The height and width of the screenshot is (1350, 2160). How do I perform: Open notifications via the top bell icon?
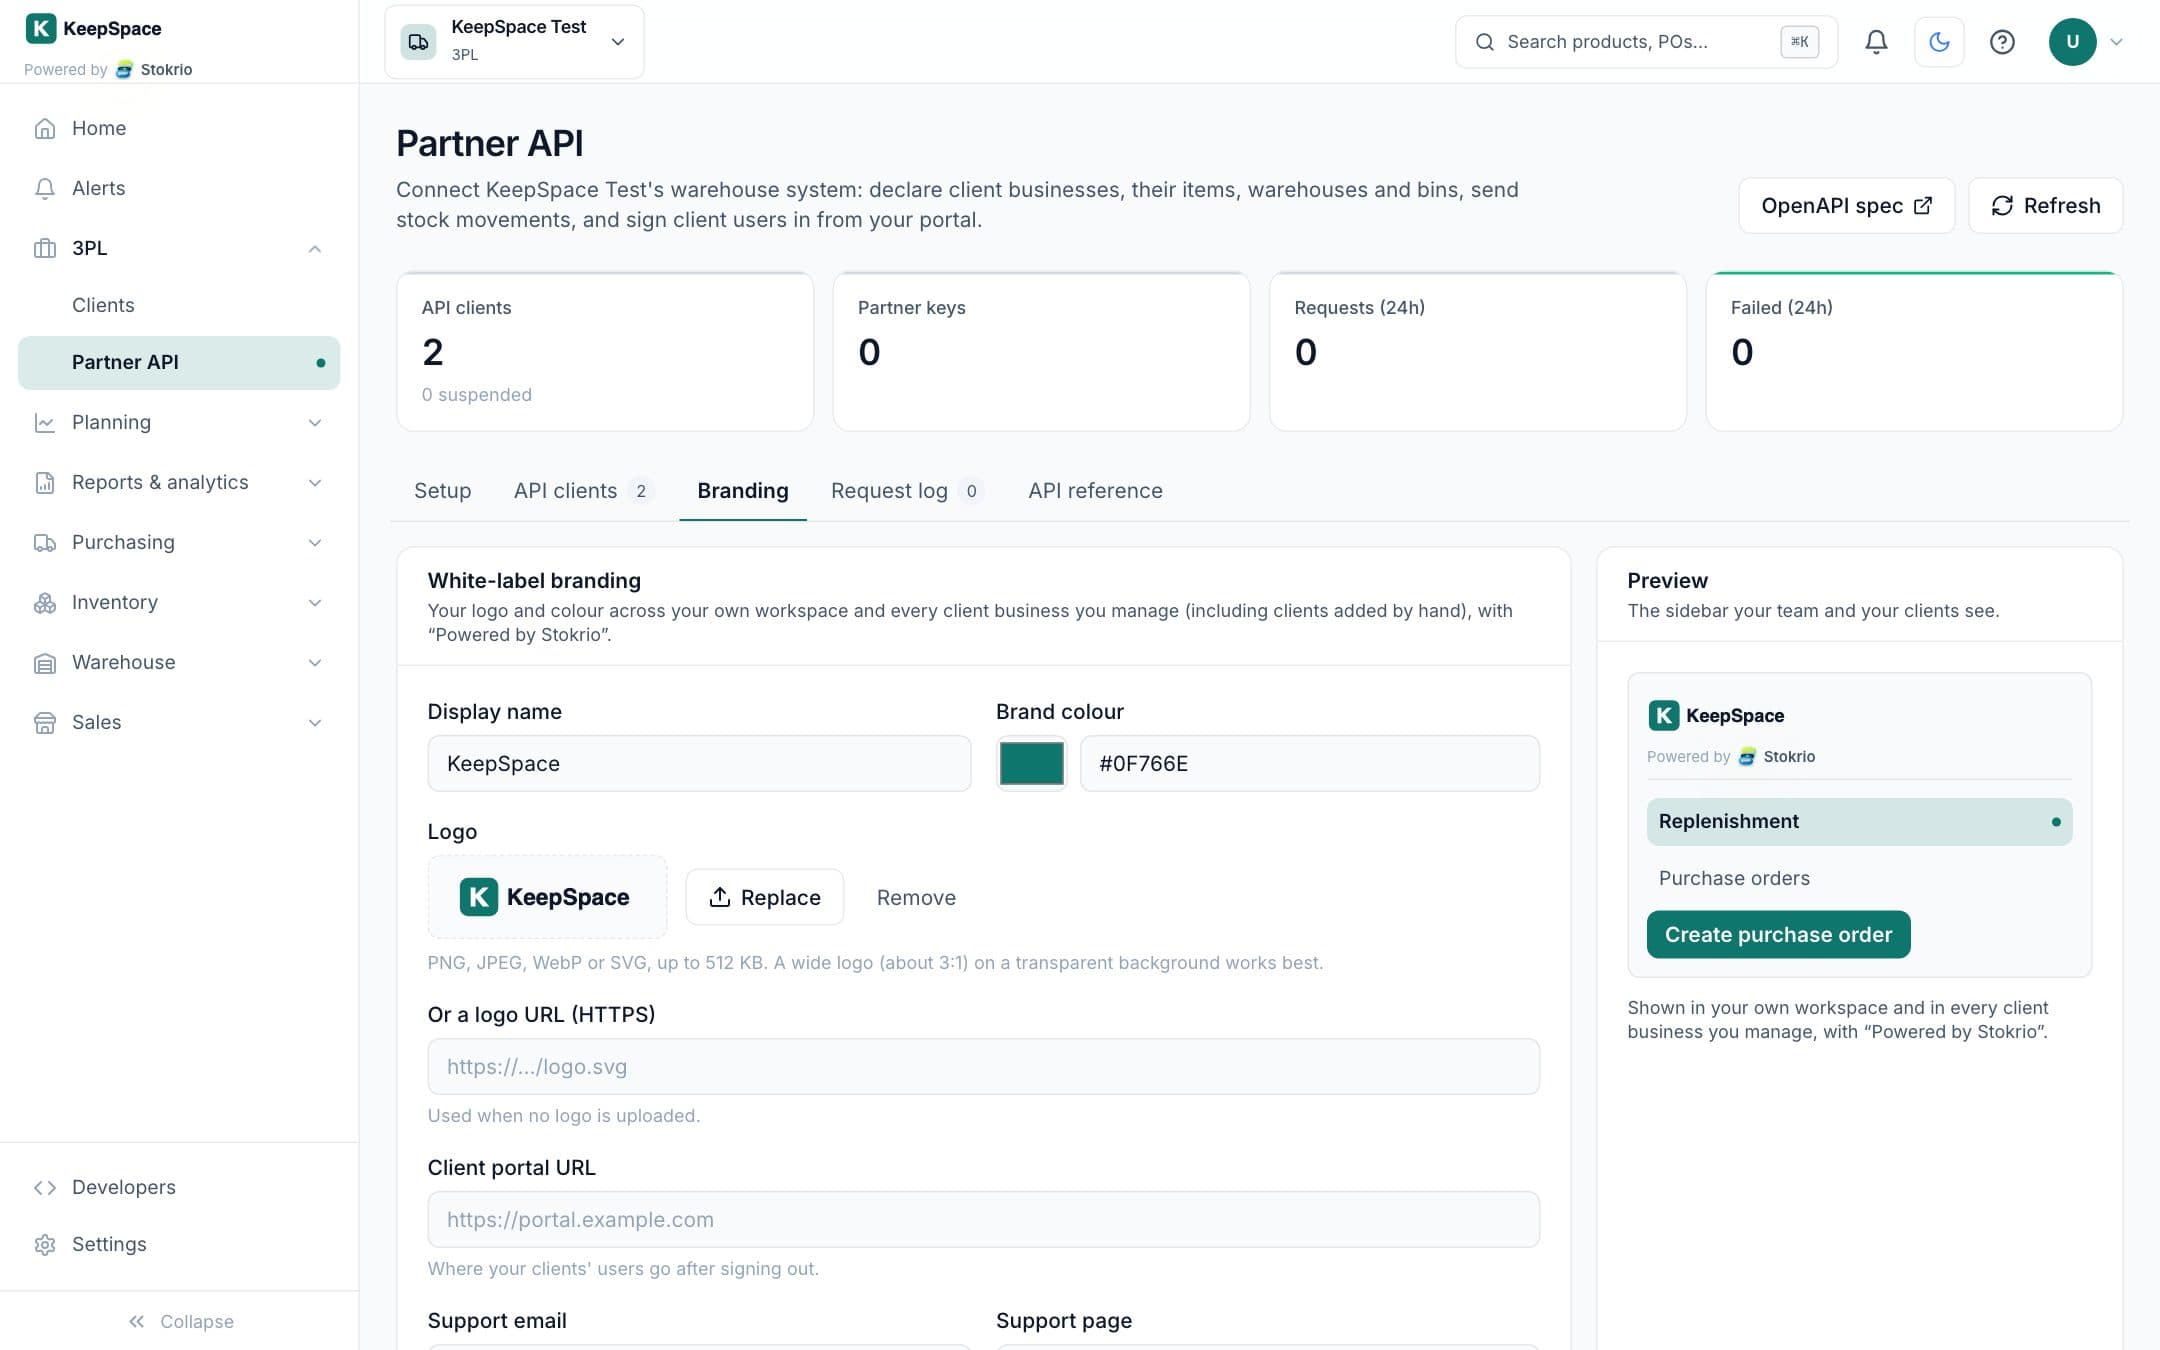[1876, 42]
